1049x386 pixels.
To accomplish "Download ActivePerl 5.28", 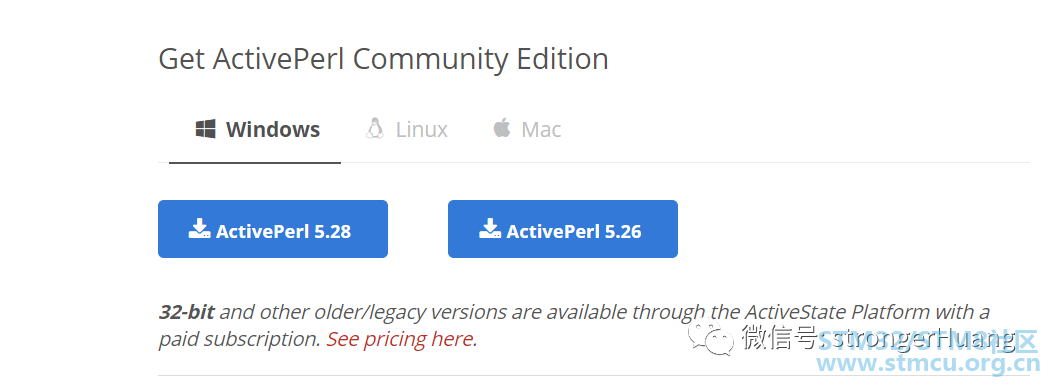I will pos(273,229).
